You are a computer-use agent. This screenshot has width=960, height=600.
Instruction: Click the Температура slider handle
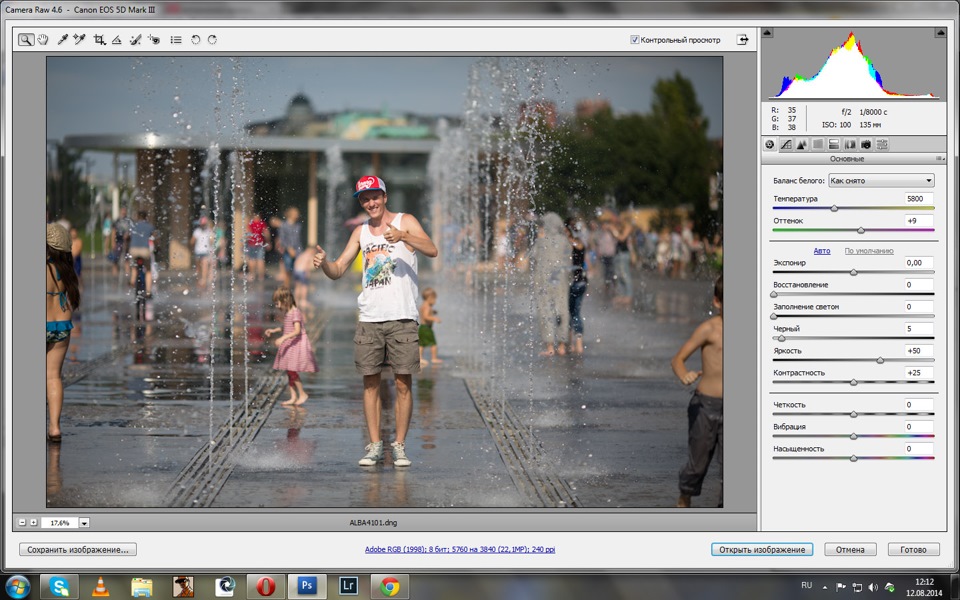point(834,209)
